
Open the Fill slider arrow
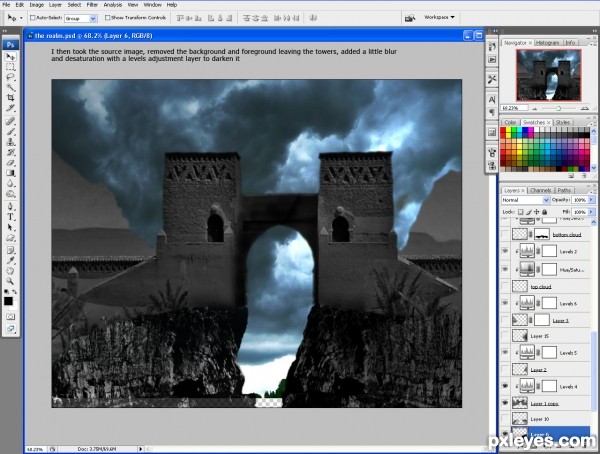(592, 212)
